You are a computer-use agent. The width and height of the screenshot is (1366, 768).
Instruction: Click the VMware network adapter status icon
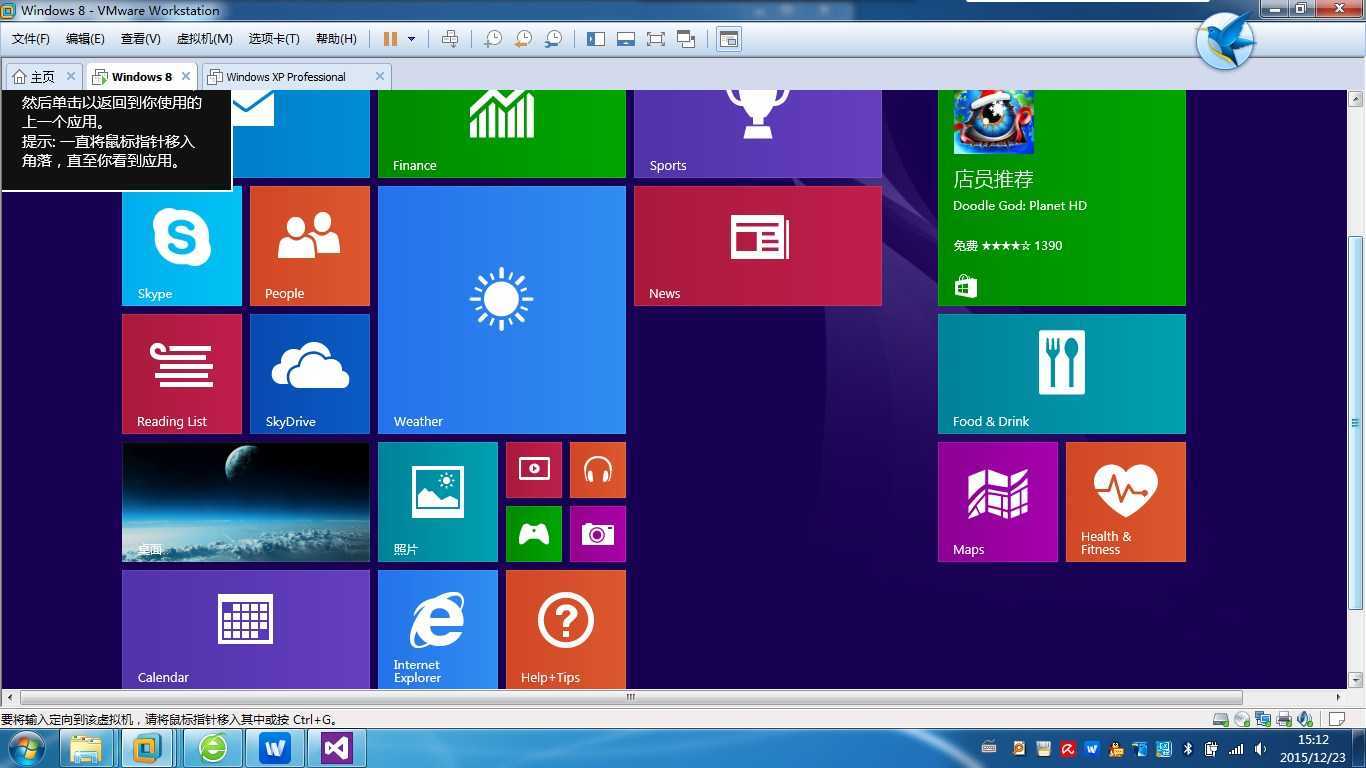pyautogui.click(x=1262, y=719)
